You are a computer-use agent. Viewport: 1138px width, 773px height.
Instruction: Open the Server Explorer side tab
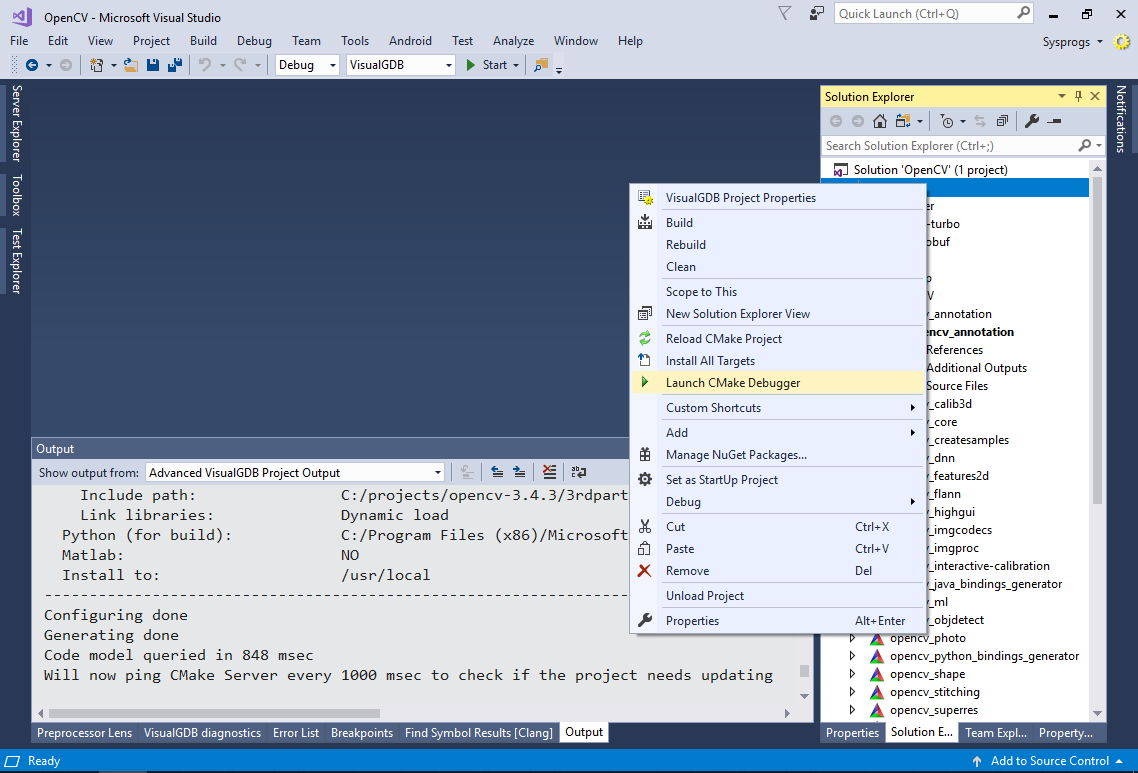(x=16, y=123)
